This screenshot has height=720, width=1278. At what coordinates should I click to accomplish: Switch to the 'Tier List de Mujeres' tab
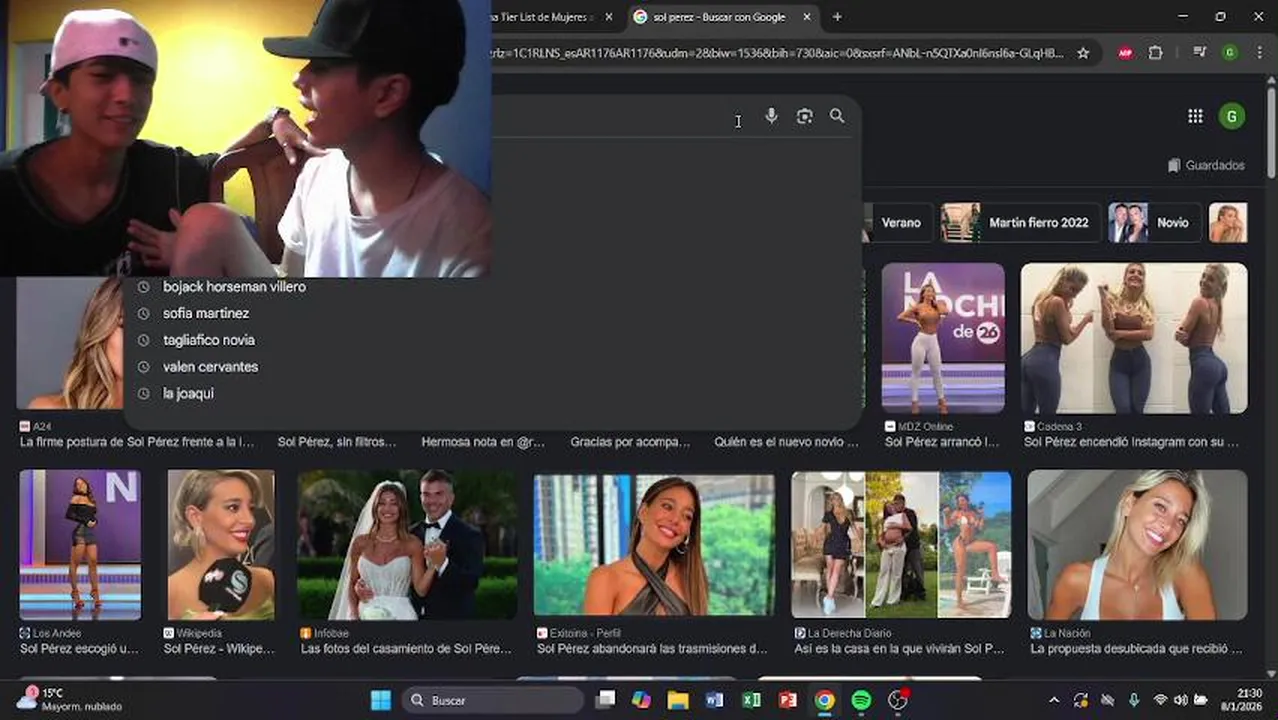pos(550,17)
